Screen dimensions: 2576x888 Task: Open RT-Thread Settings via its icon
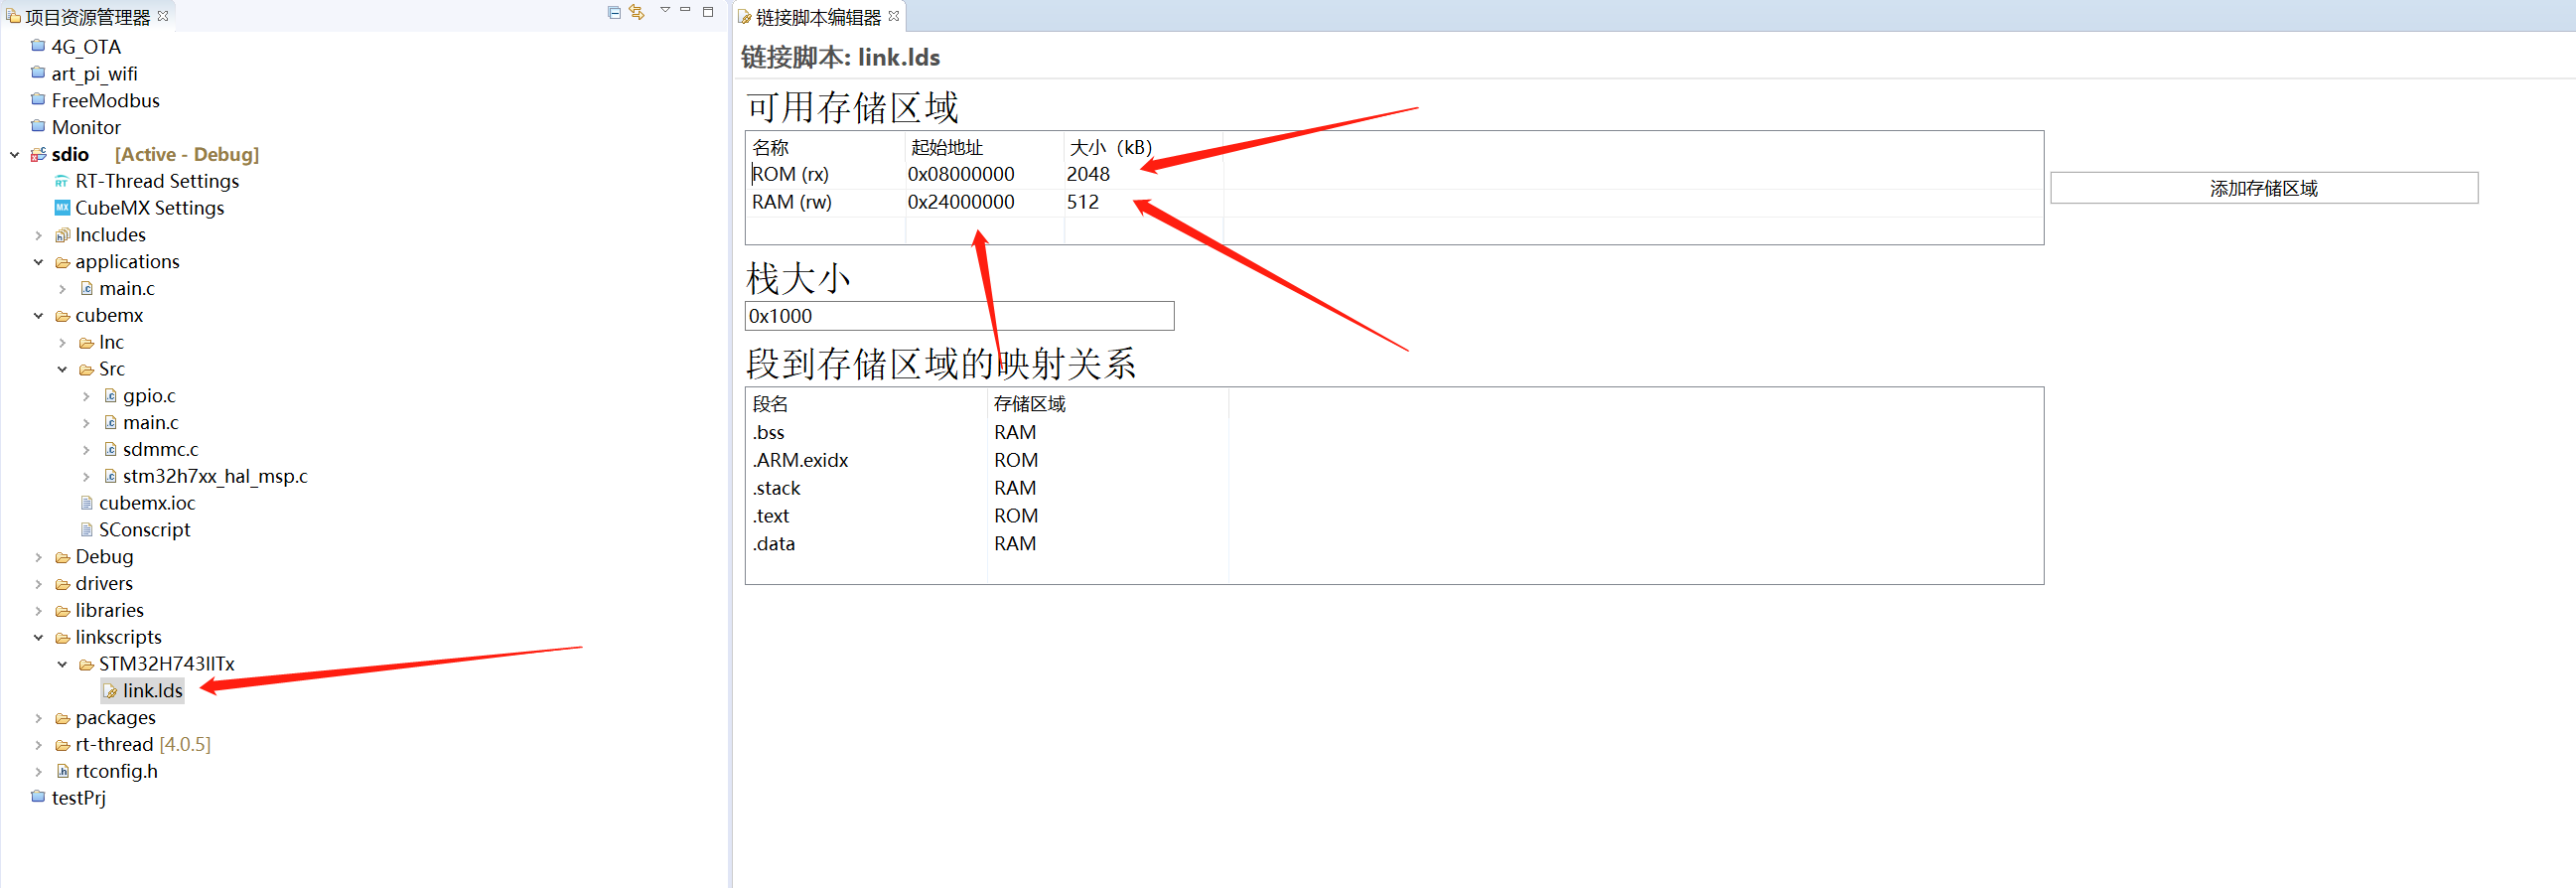(x=62, y=181)
